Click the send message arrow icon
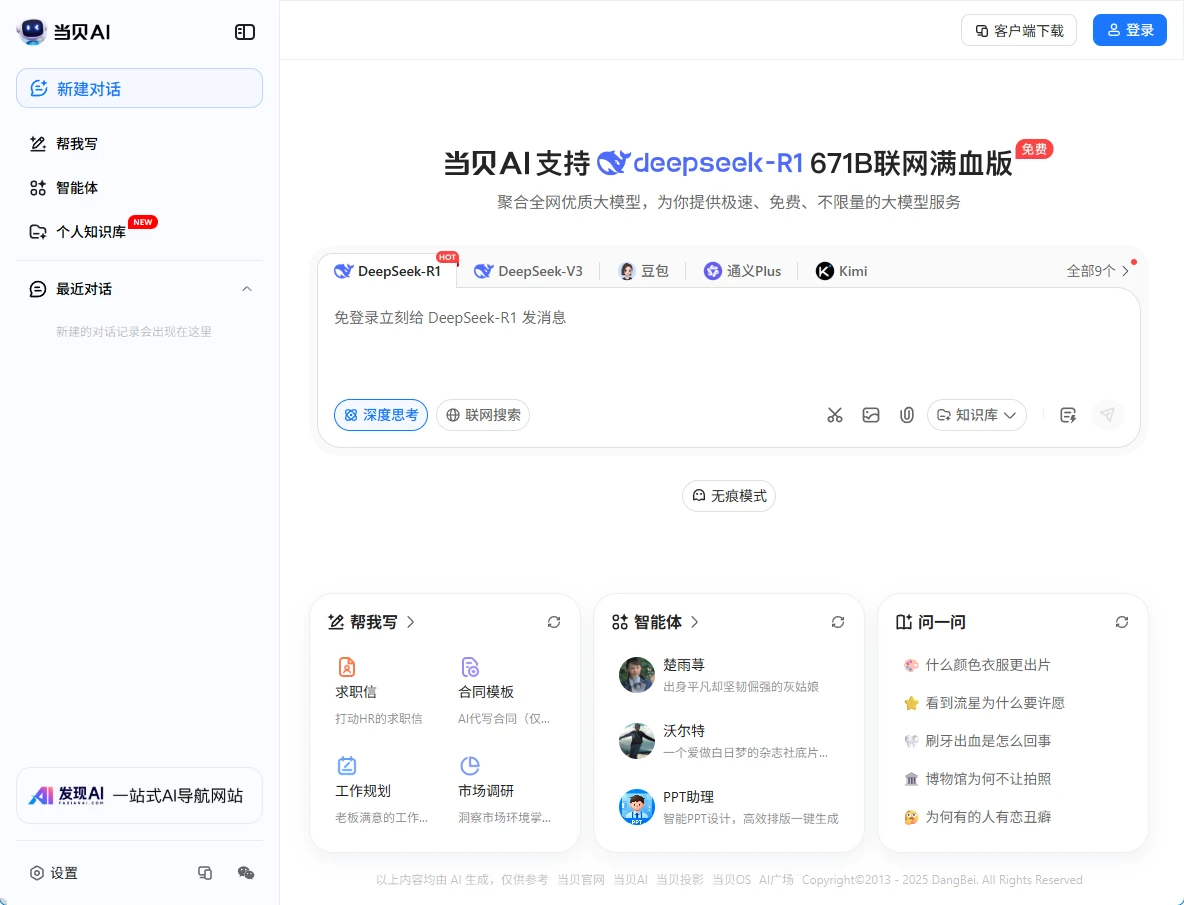1184x905 pixels. coord(1107,415)
